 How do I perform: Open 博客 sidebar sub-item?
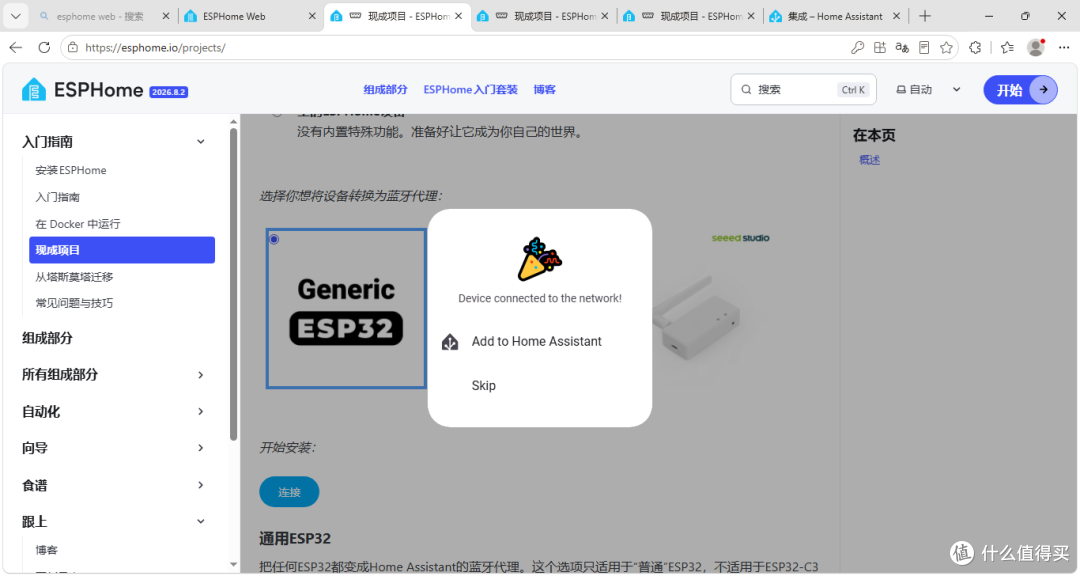point(47,550)
